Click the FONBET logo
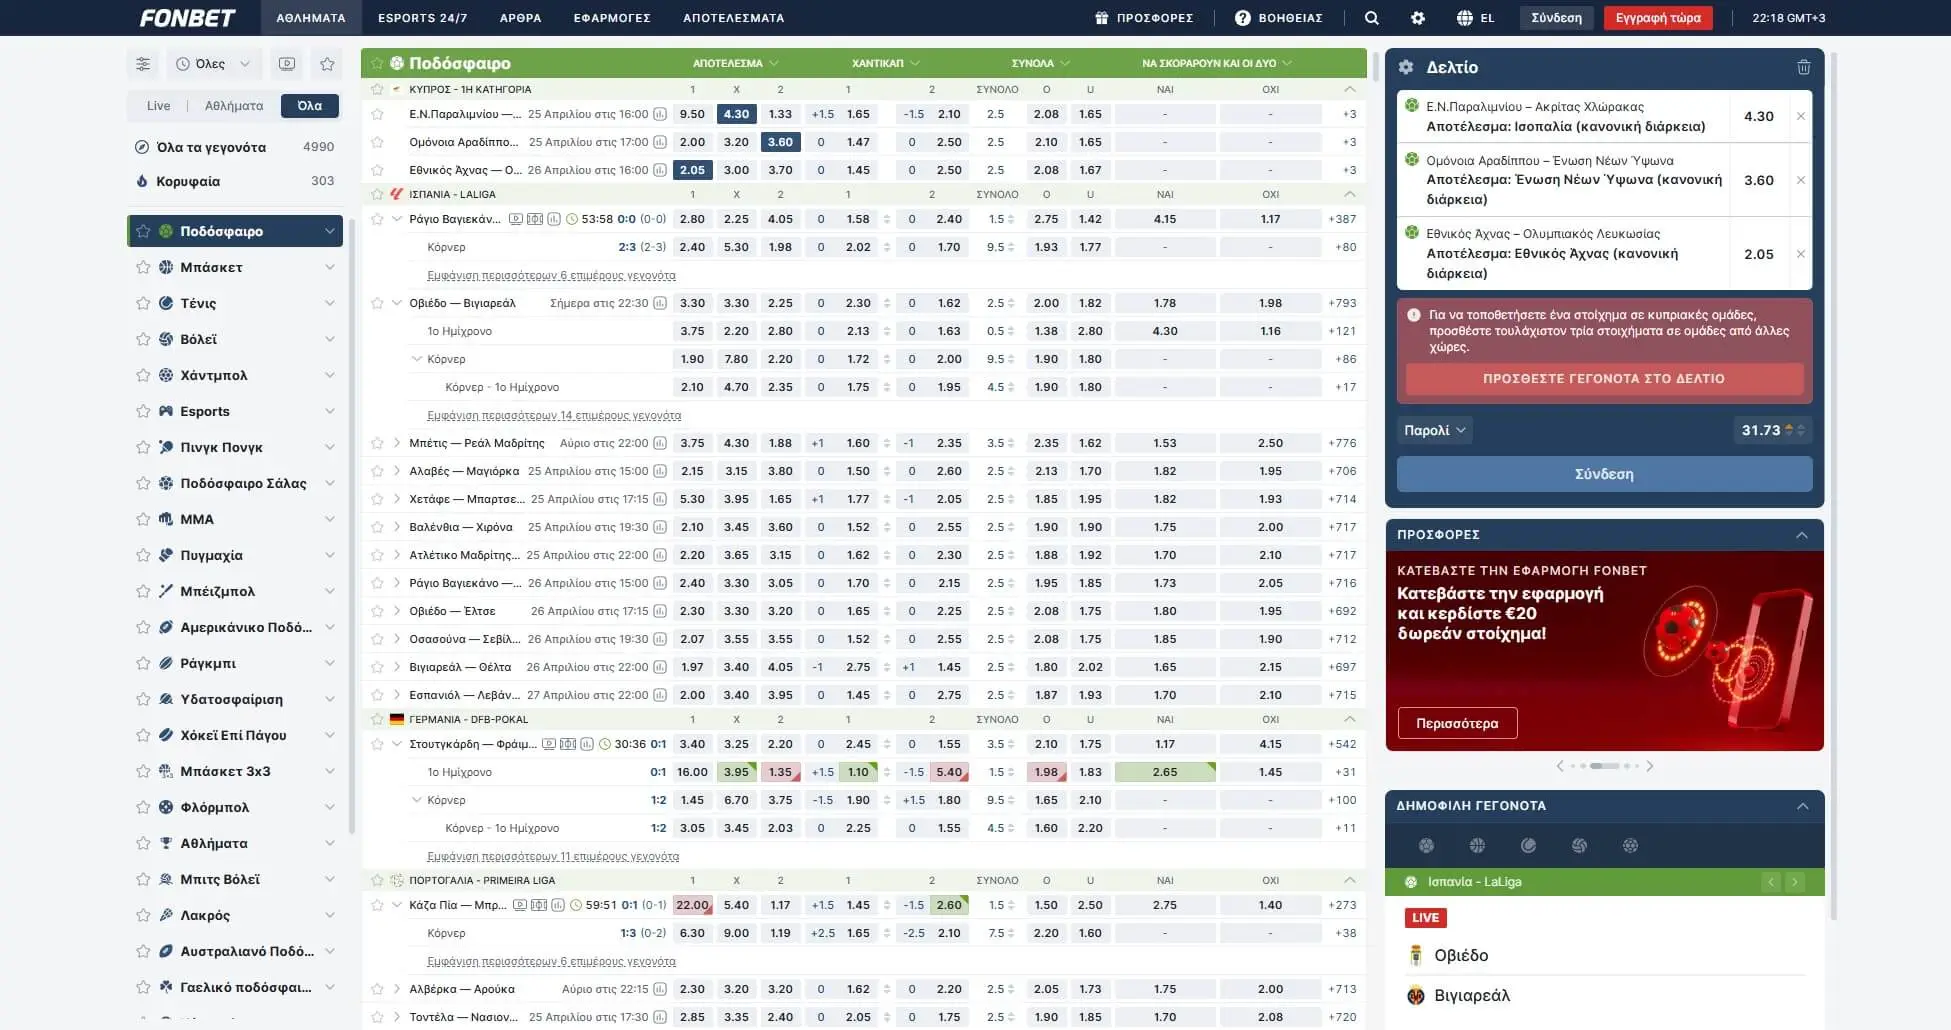This screenshot has height=1030, width=1951. click(x=187, y=18)
